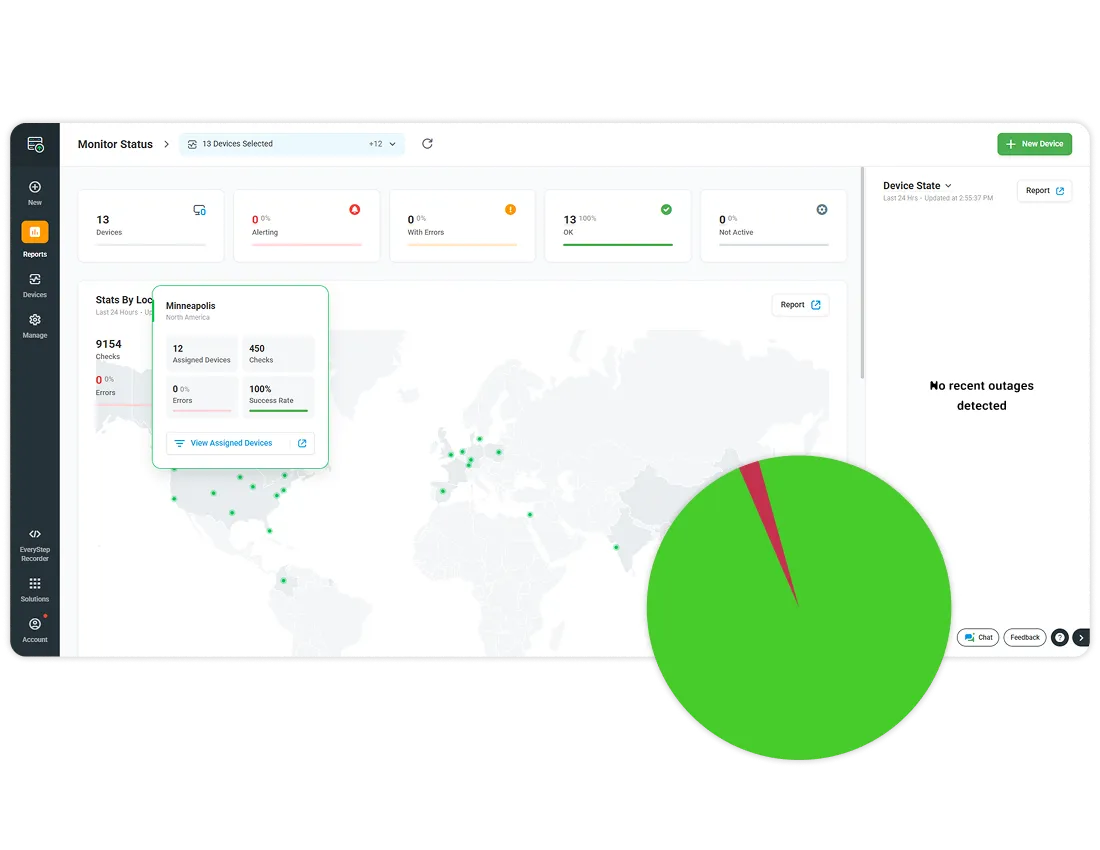Image resolution: width=1100 pixels, height=850 pixels.
Task: Expand the Devices Selected dropdown
Action: tap(392, 143)
